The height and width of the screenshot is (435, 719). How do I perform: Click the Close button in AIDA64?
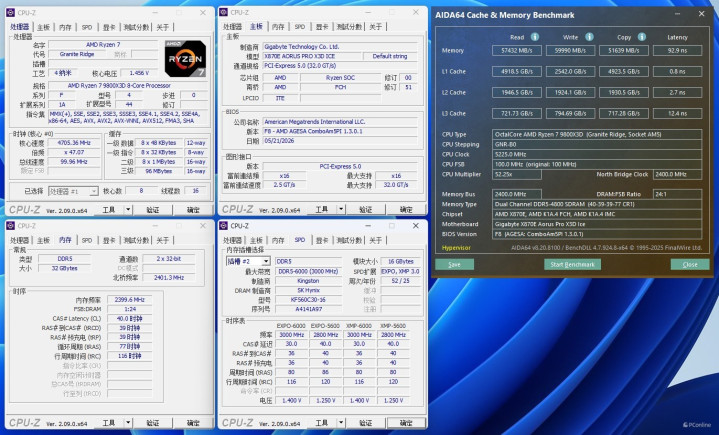tap(690, 264)
